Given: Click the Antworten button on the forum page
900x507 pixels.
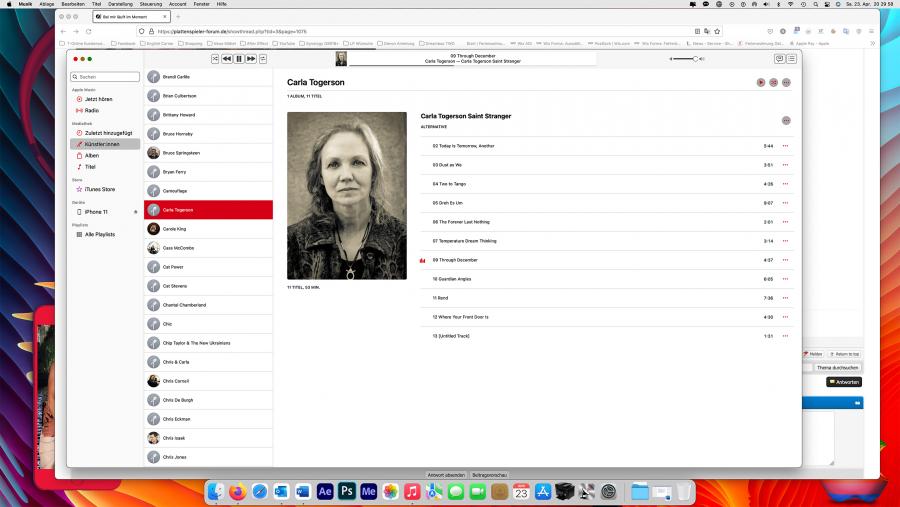Looking at the screenshot, I should click(843, 382).
